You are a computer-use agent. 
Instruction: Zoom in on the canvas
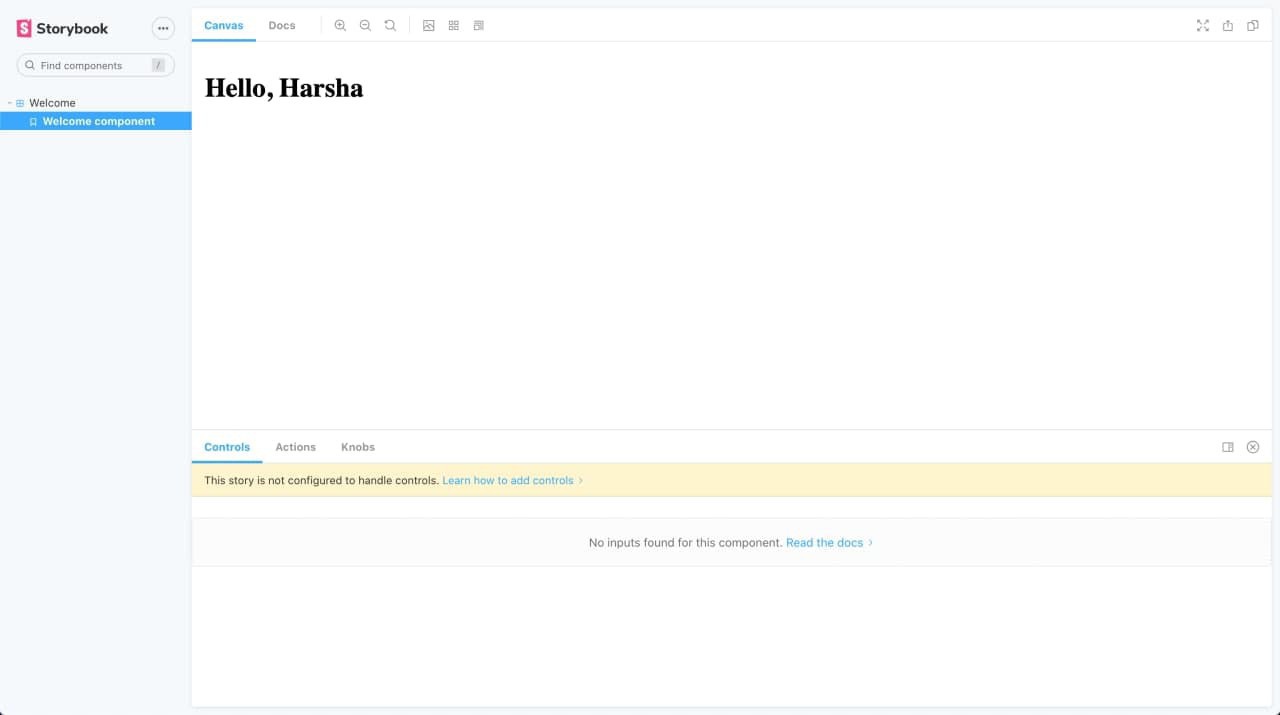click(341, 25)
